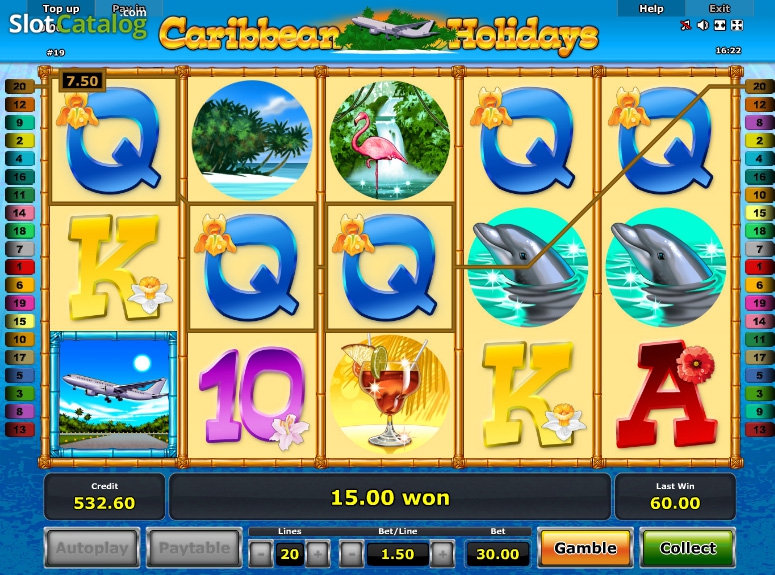Lower the Bet/Line value
Screen dimensions: 775x575
[x=351, y=554]
